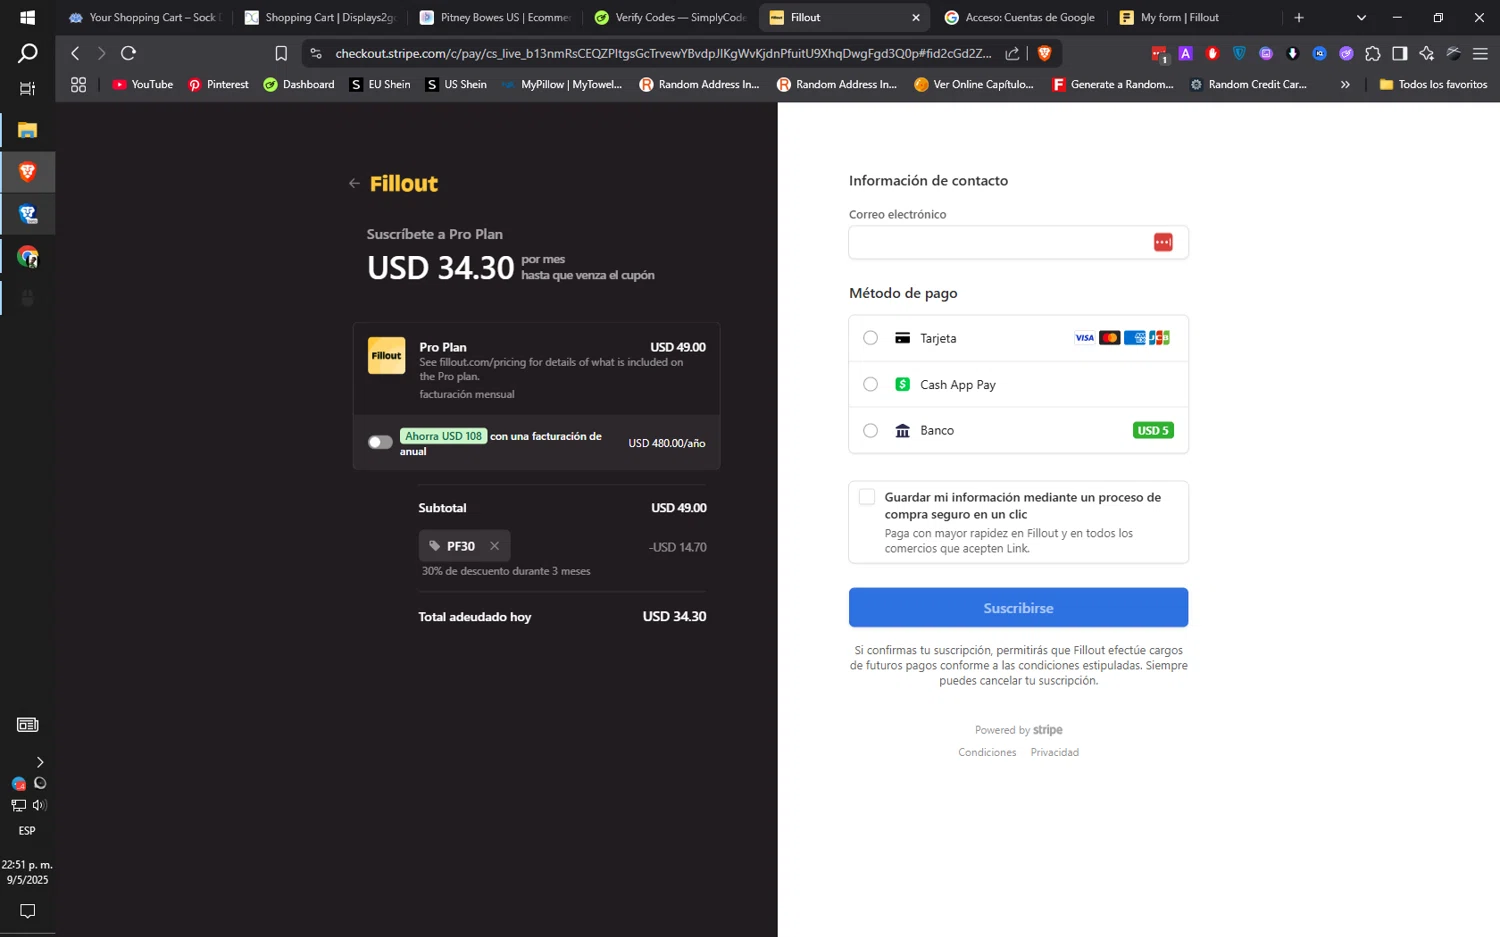
Task: Click the bookmark icon in the toolbar
Action: click(x=281, y=53)
